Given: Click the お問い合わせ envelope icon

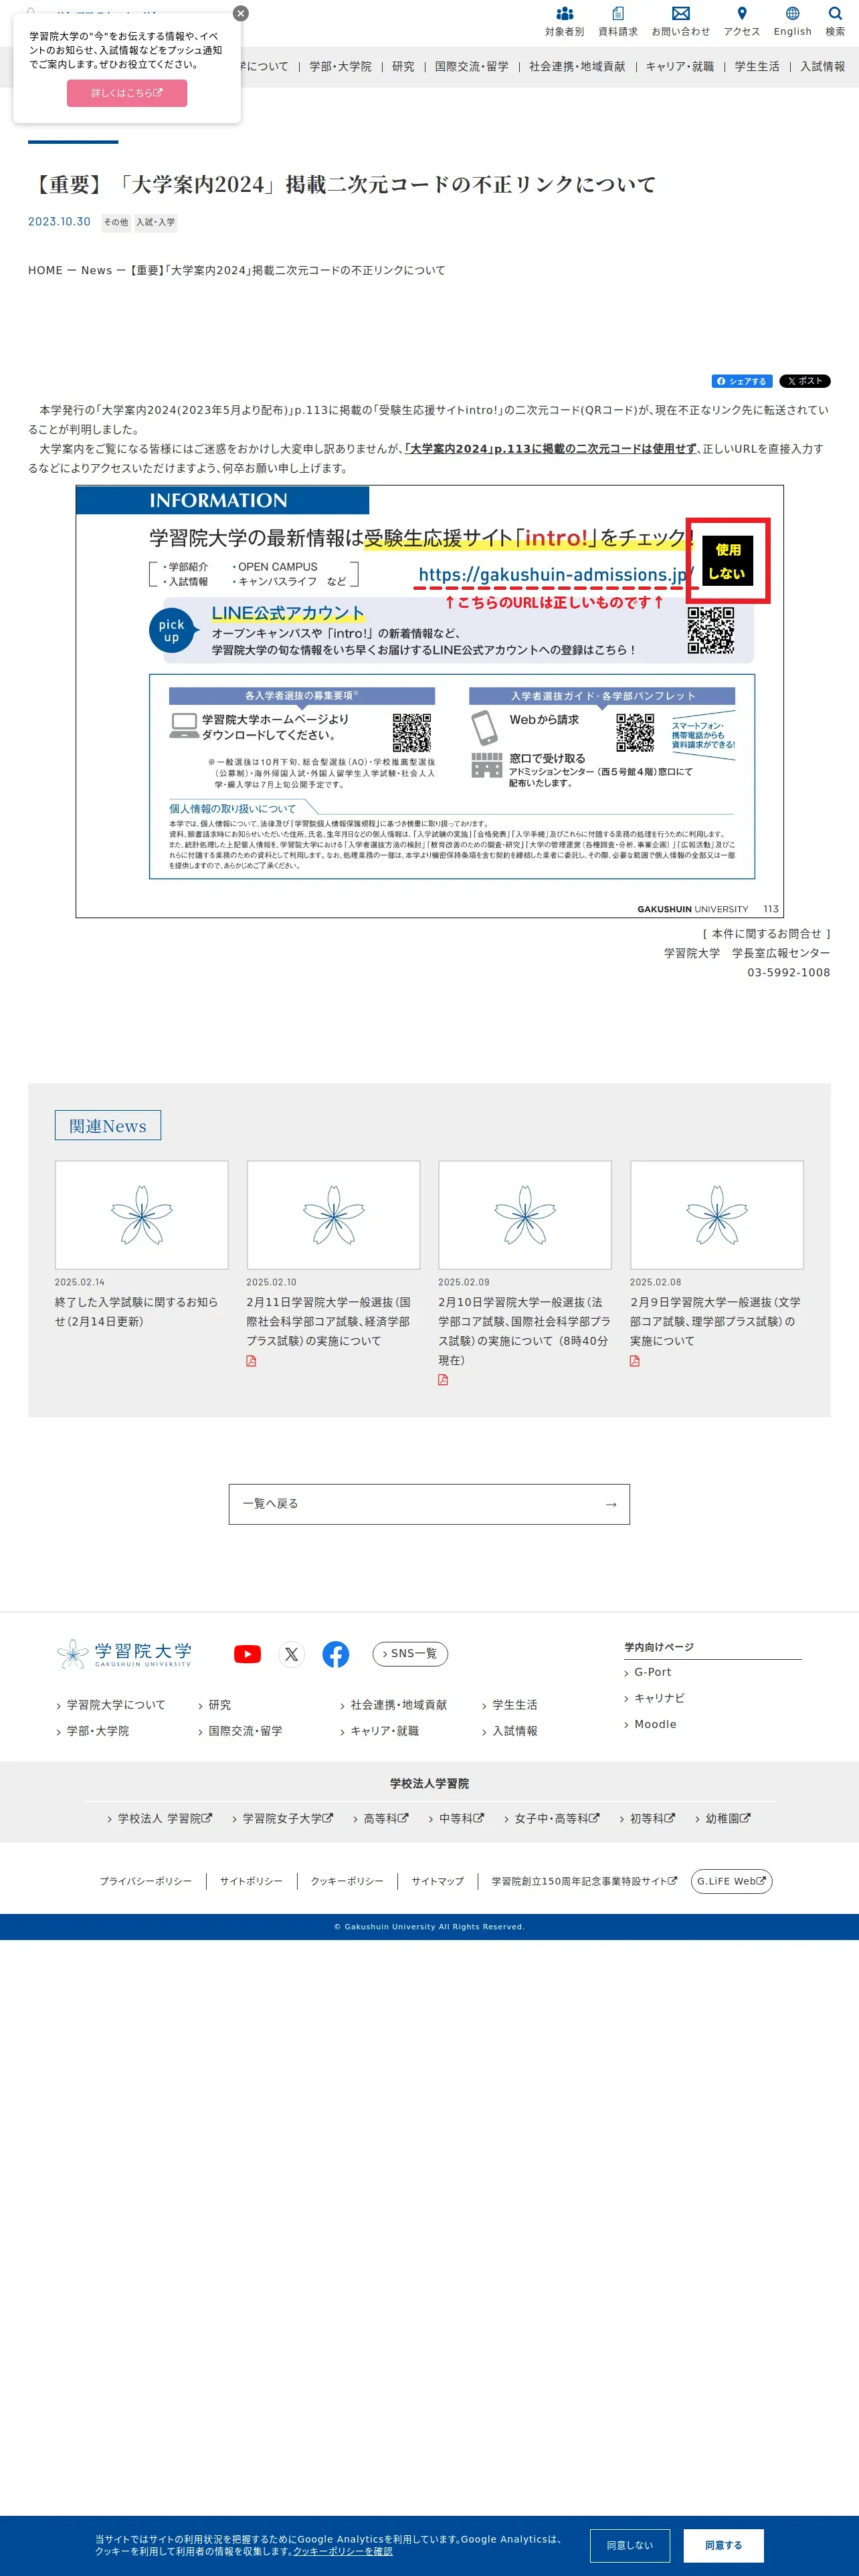Looking at the screenshot, I should coord(681,21).
